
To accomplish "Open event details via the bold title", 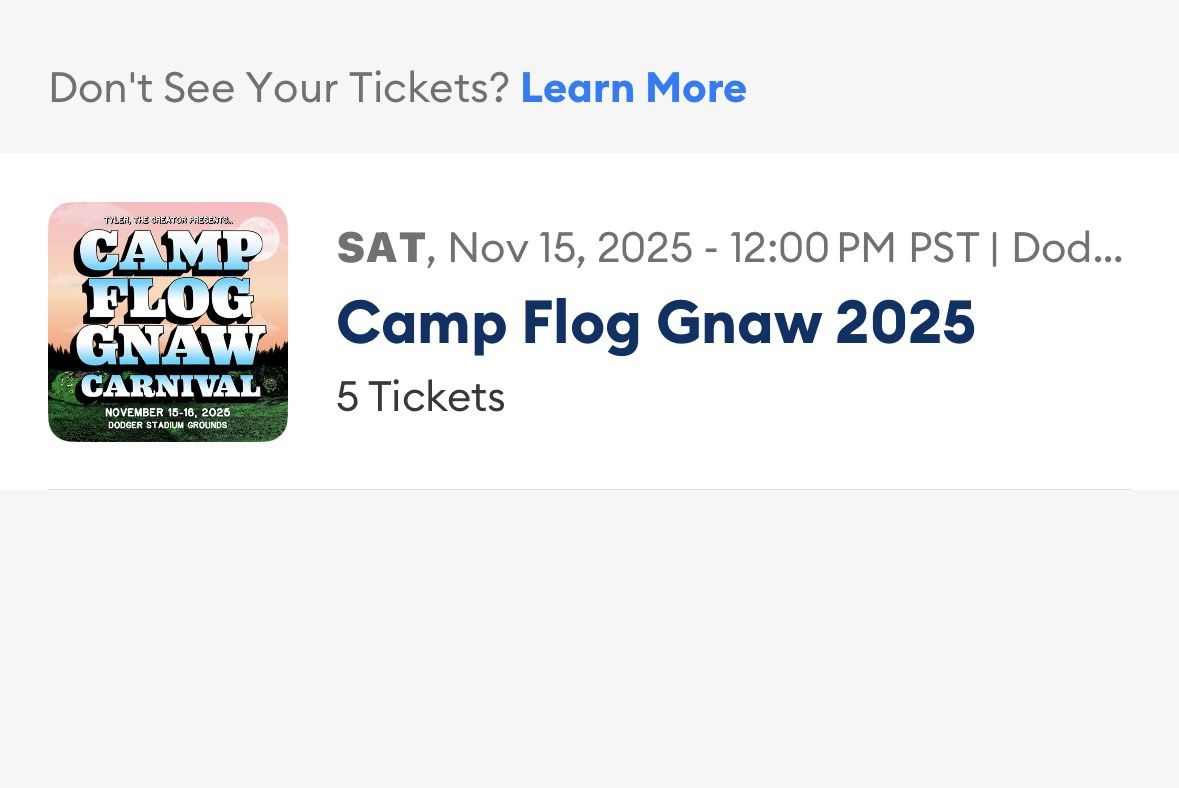I will pos(655,322).
